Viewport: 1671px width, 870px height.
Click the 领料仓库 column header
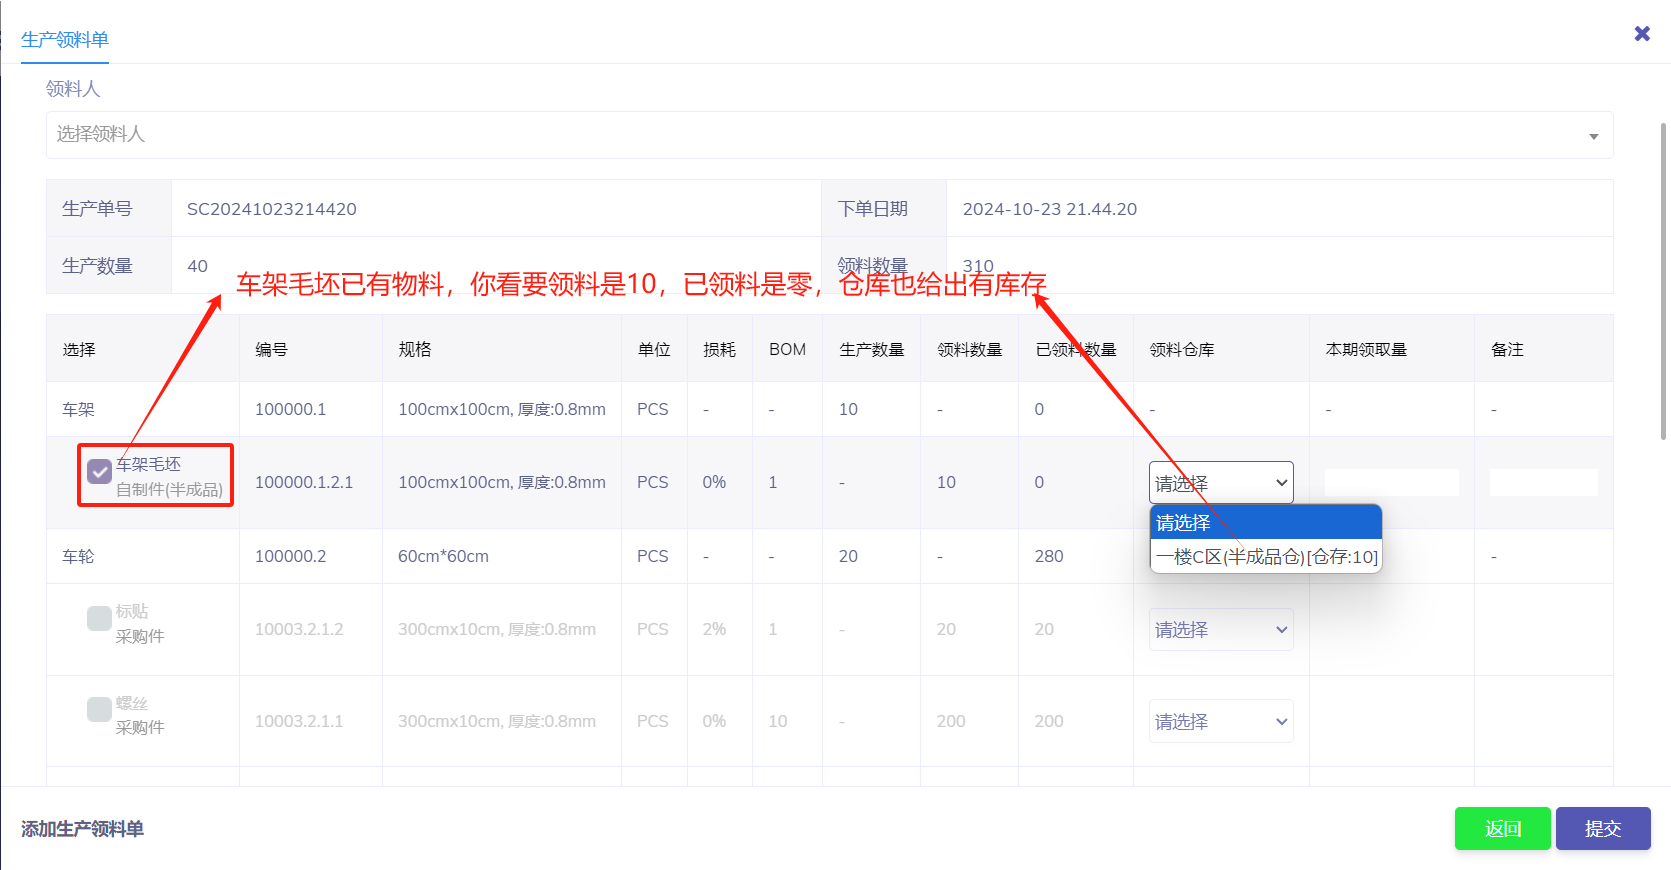pos(1181,350)
